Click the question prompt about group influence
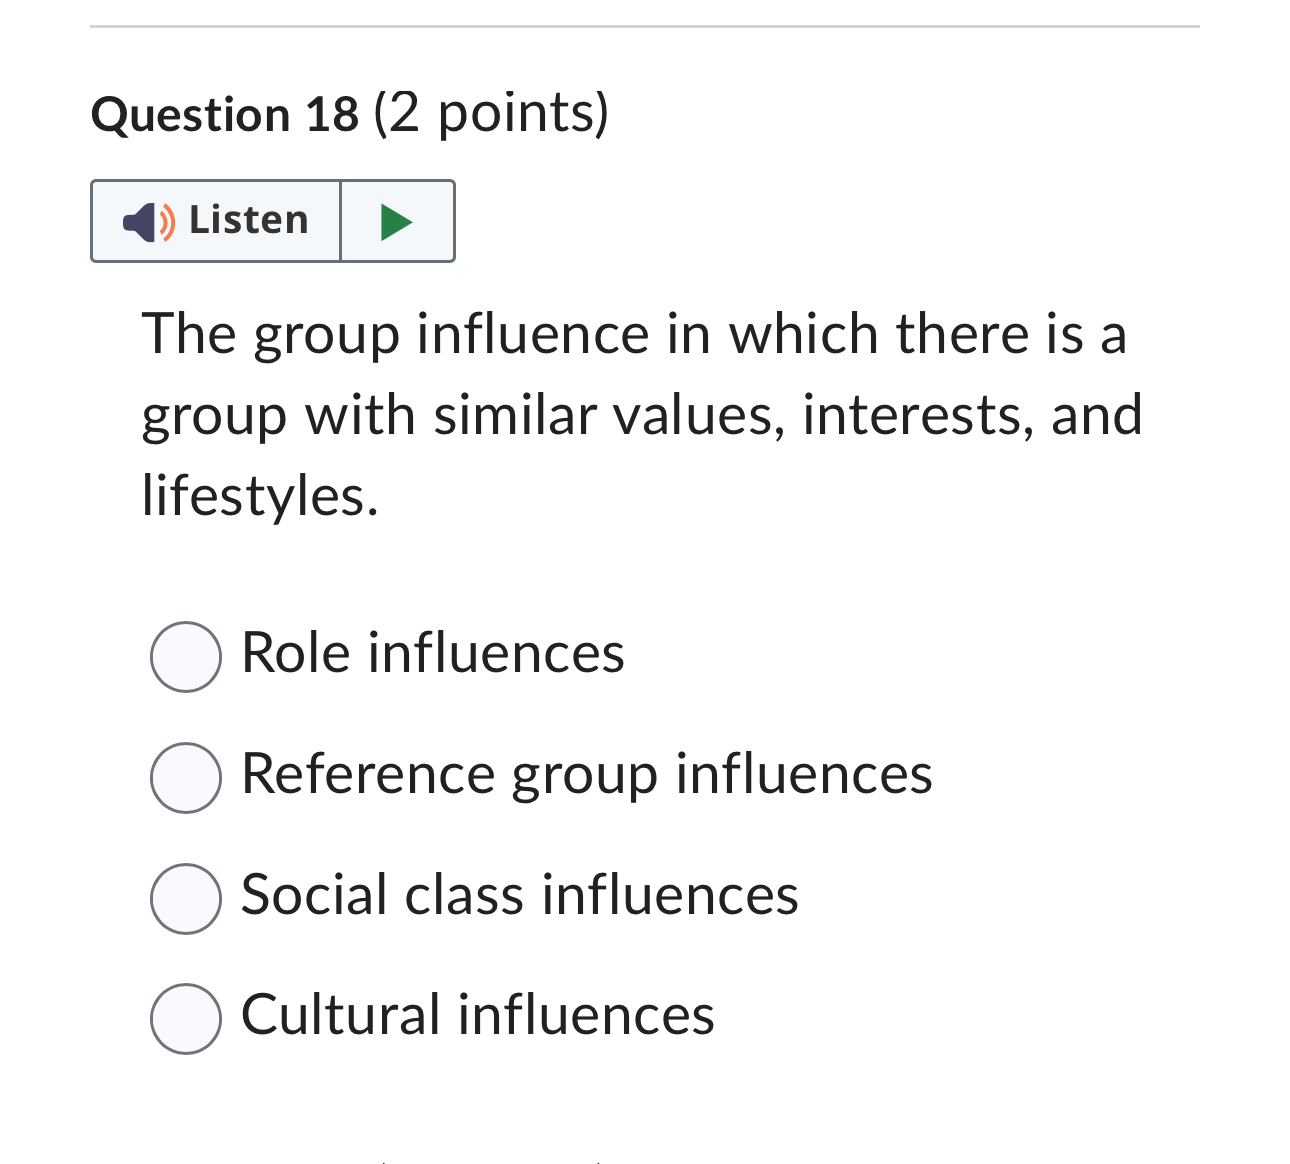This screenshot has width=1290, height=1164. (x=640, y=415)
